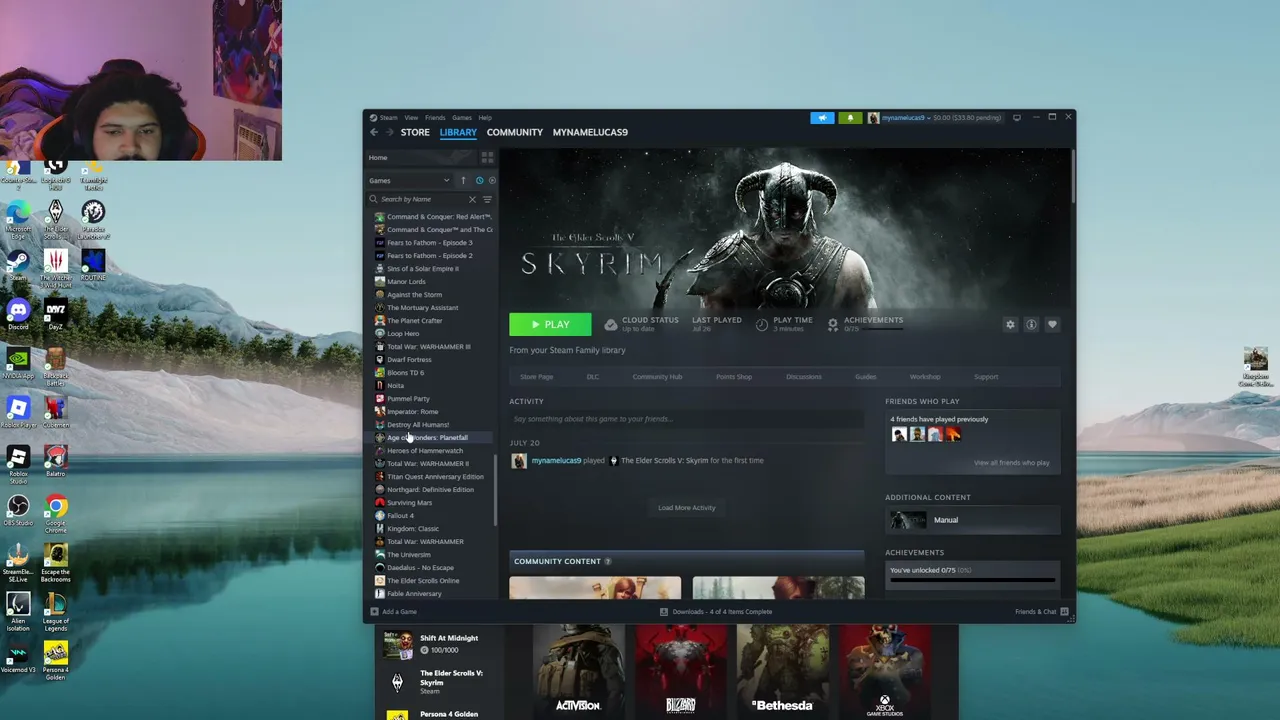Click the achievements progress bar

pyautogui.click(x=972, y=580)
